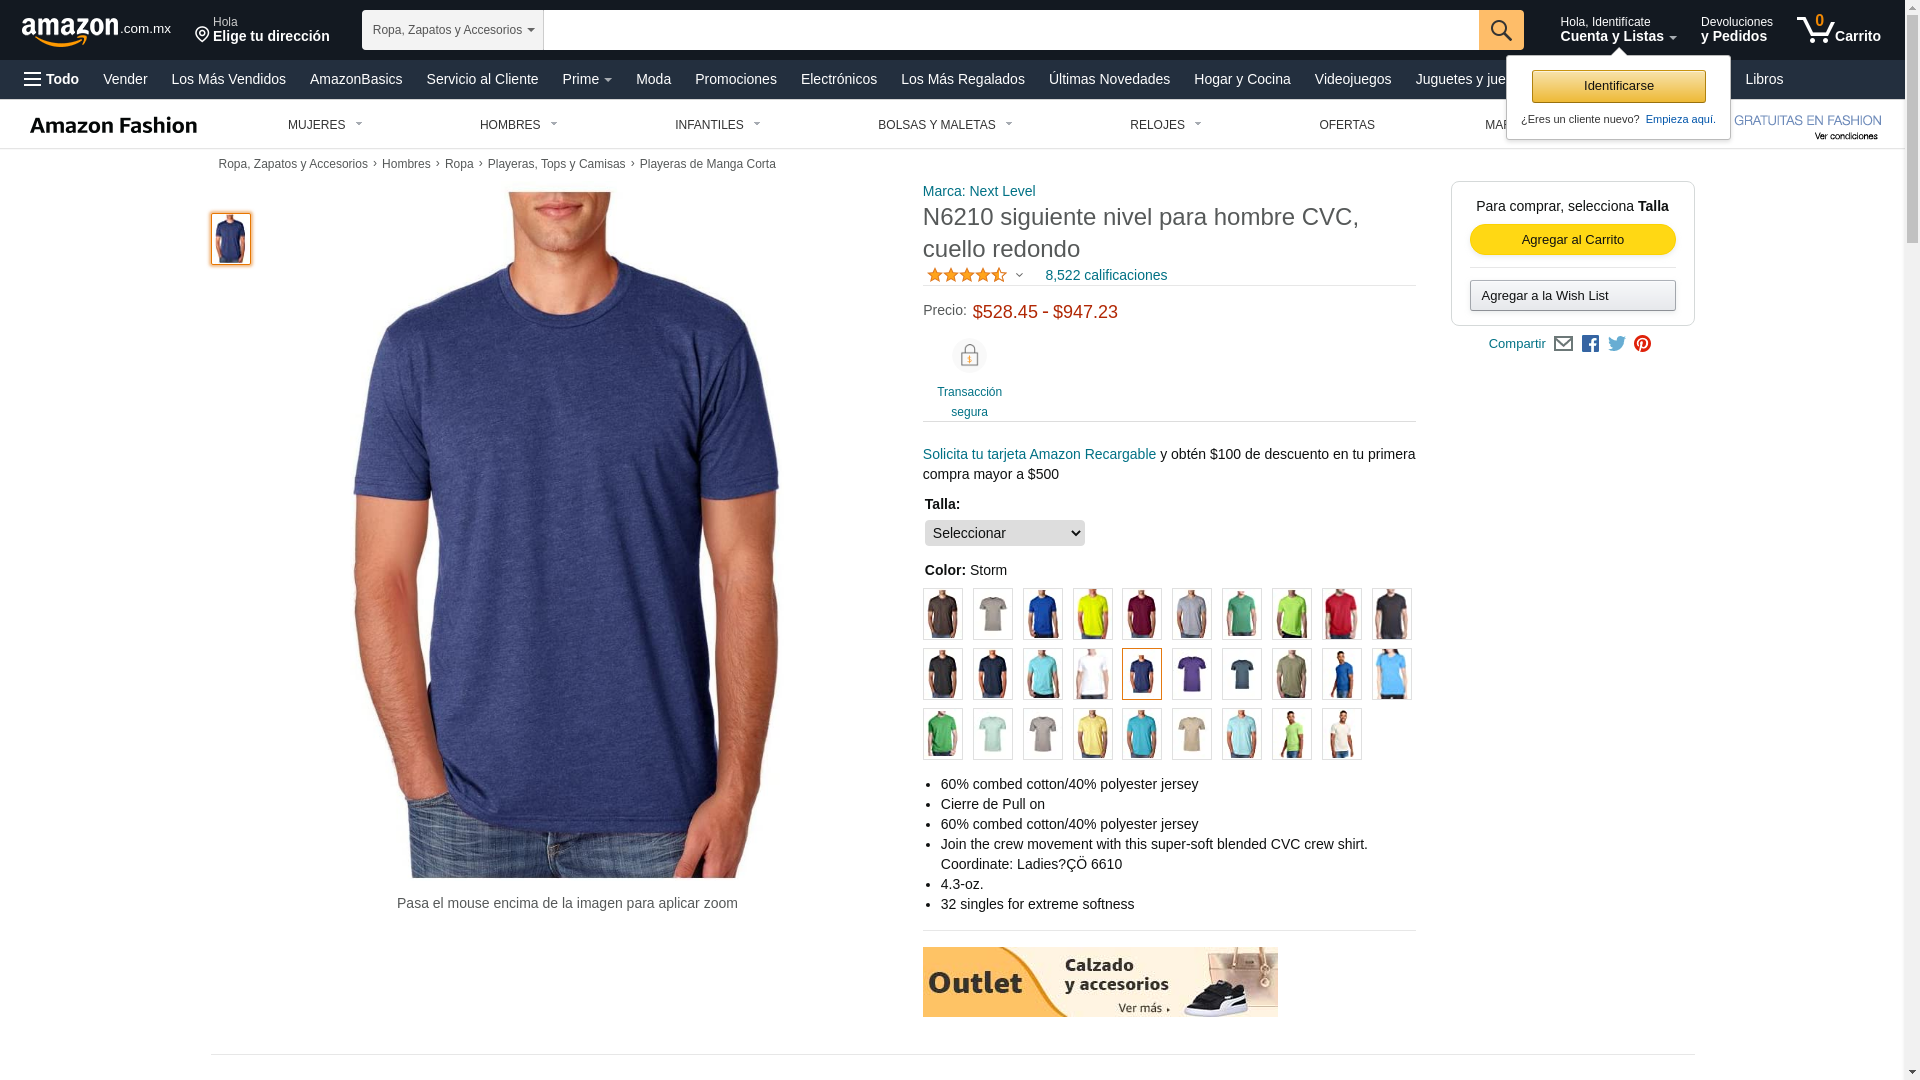The height and width of the screenshot is (1080, 1920).
Task: Share product on Twitter icon
Action: pyautogui.click(x=1617, y=344)
